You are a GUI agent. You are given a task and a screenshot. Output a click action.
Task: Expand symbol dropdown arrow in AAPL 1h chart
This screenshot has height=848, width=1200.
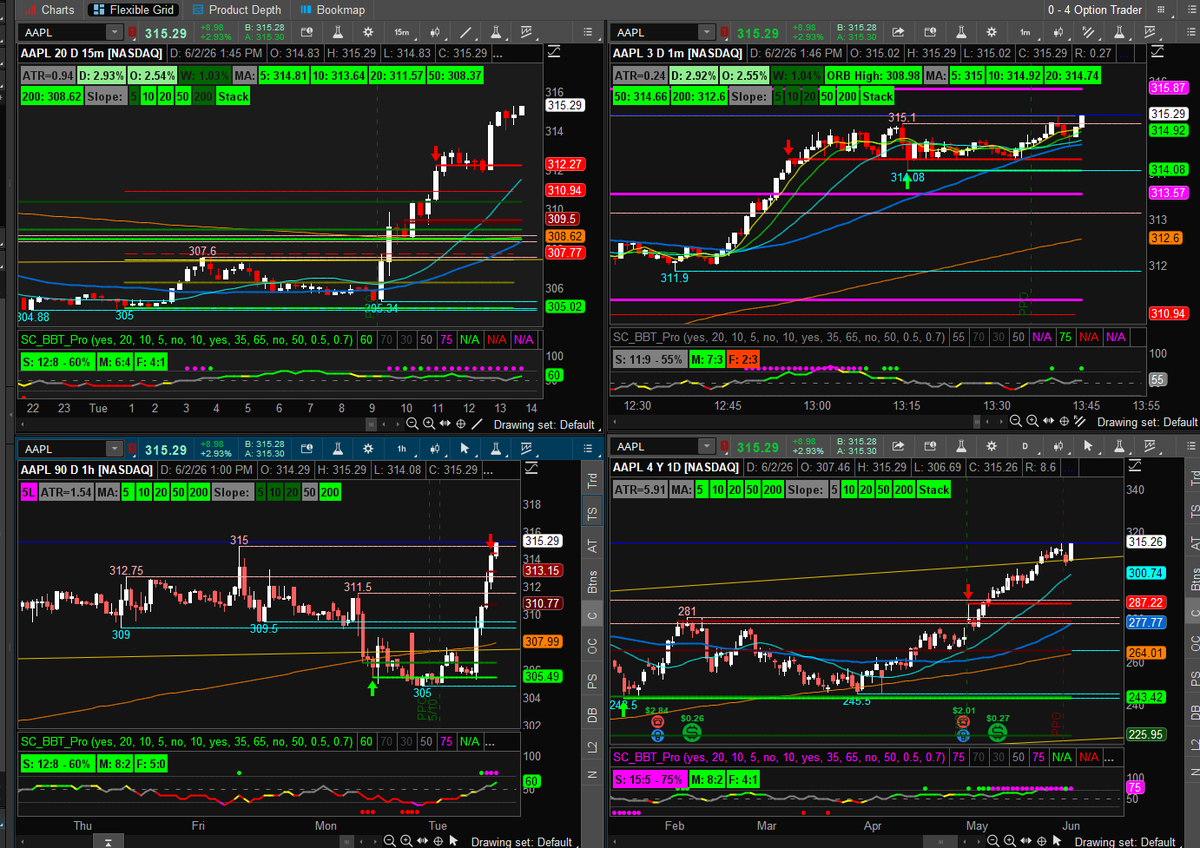click(x=114, y=448)
